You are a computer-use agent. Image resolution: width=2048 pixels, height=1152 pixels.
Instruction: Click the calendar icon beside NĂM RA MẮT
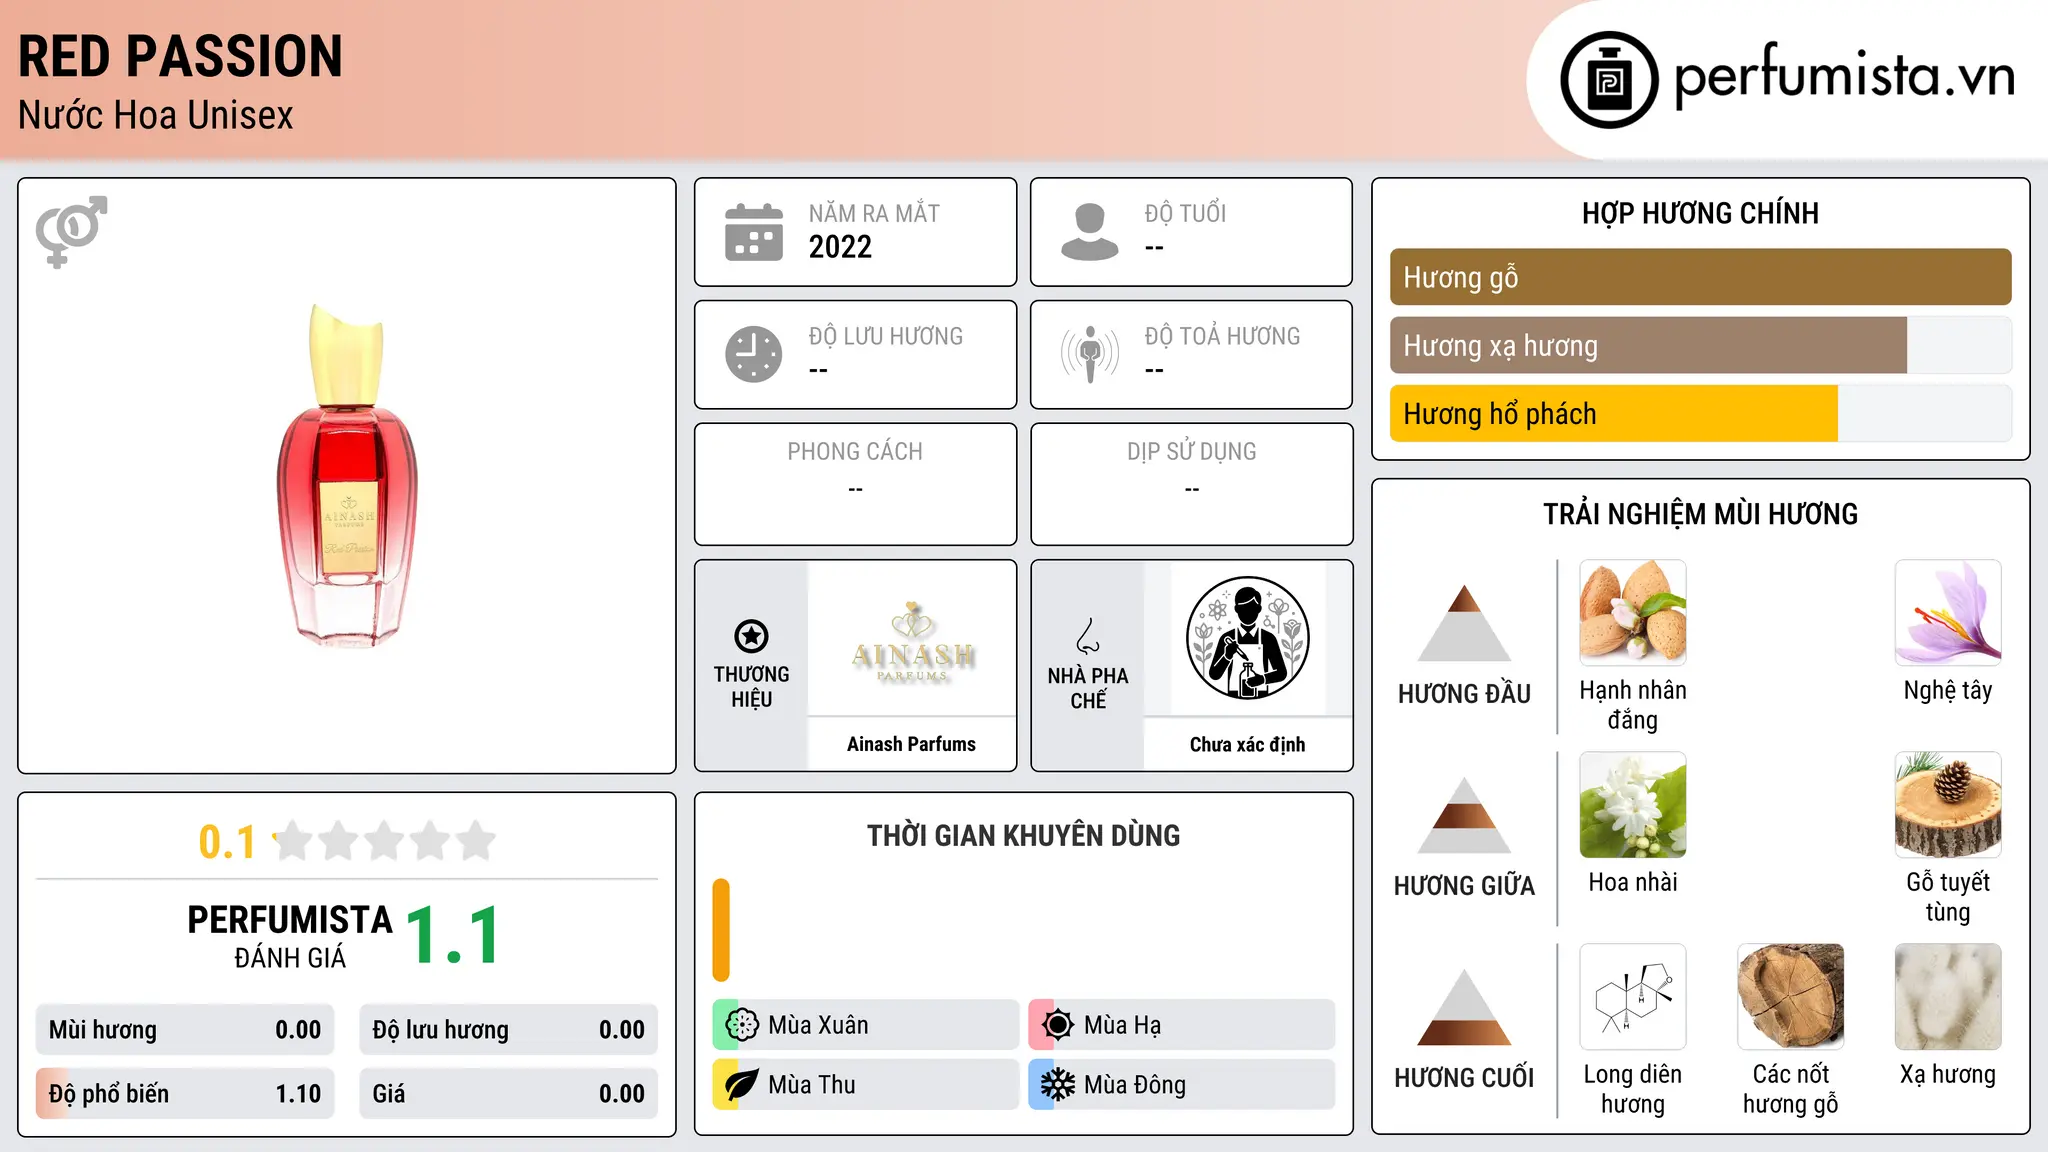754,232
